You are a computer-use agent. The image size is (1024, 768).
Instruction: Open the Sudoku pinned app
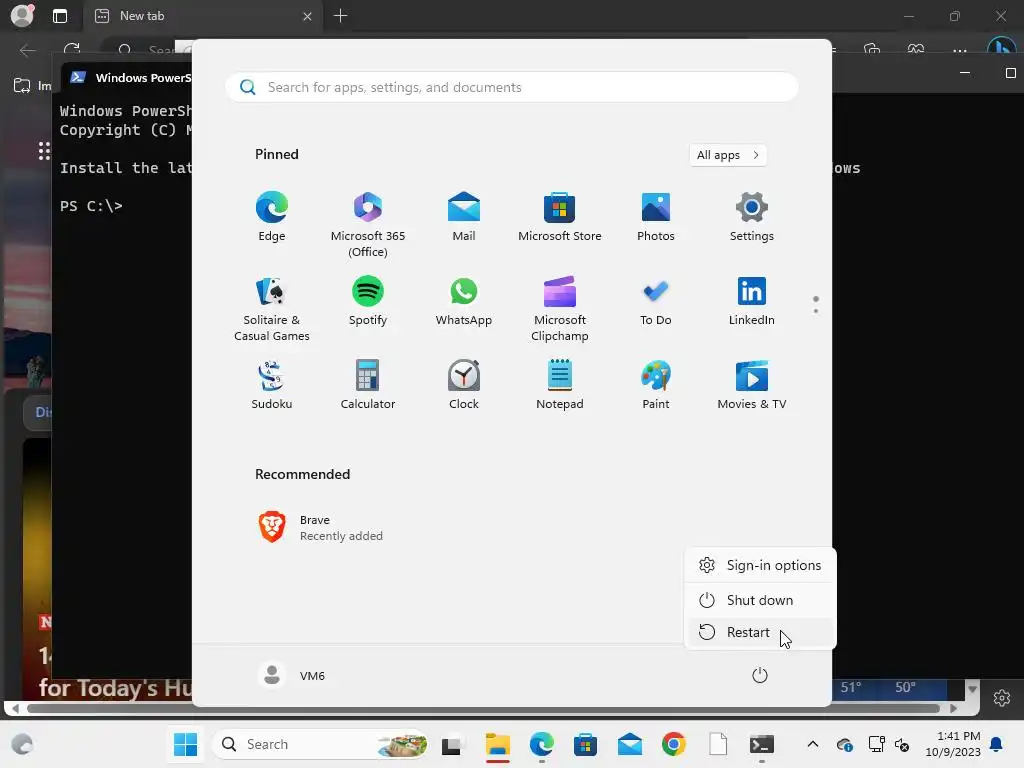pos(272,385)
